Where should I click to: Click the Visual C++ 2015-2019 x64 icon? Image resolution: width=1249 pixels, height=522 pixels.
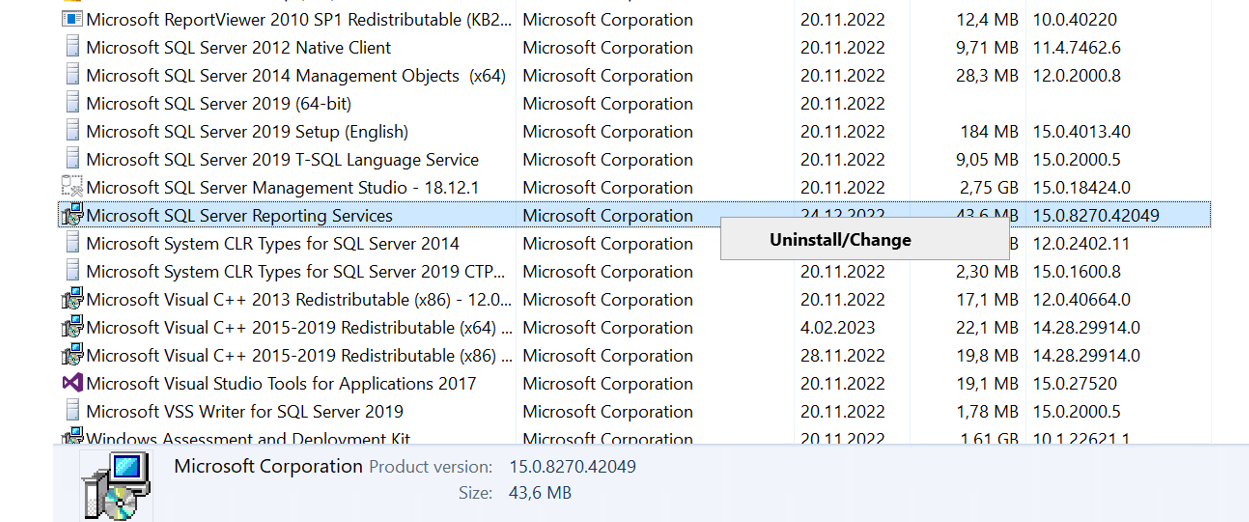pos(72,327)
